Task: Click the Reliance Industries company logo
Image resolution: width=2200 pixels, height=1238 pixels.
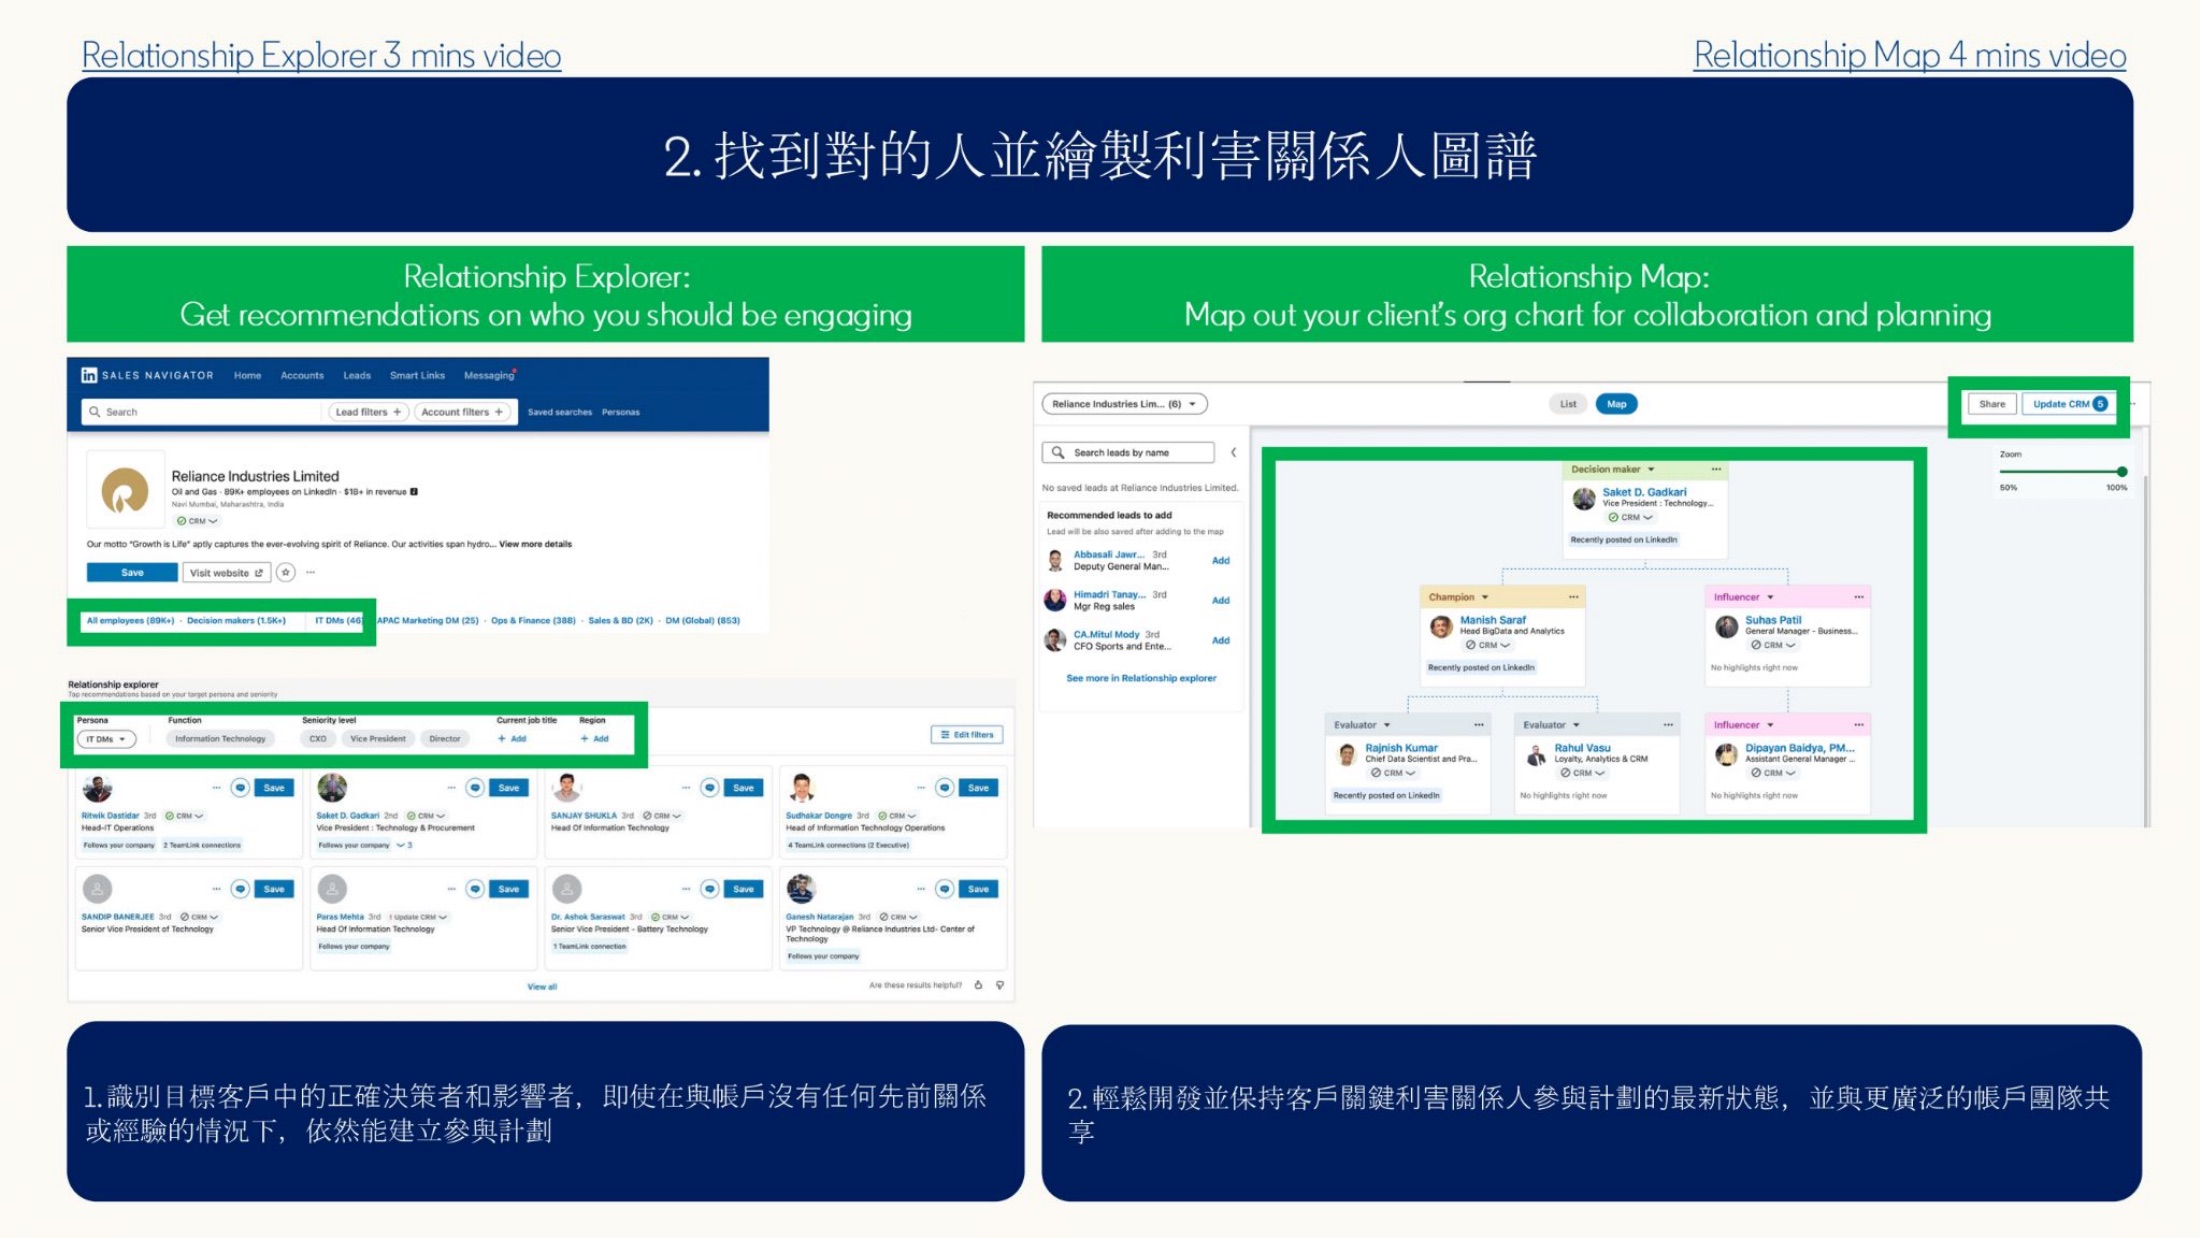Action: 125,490
